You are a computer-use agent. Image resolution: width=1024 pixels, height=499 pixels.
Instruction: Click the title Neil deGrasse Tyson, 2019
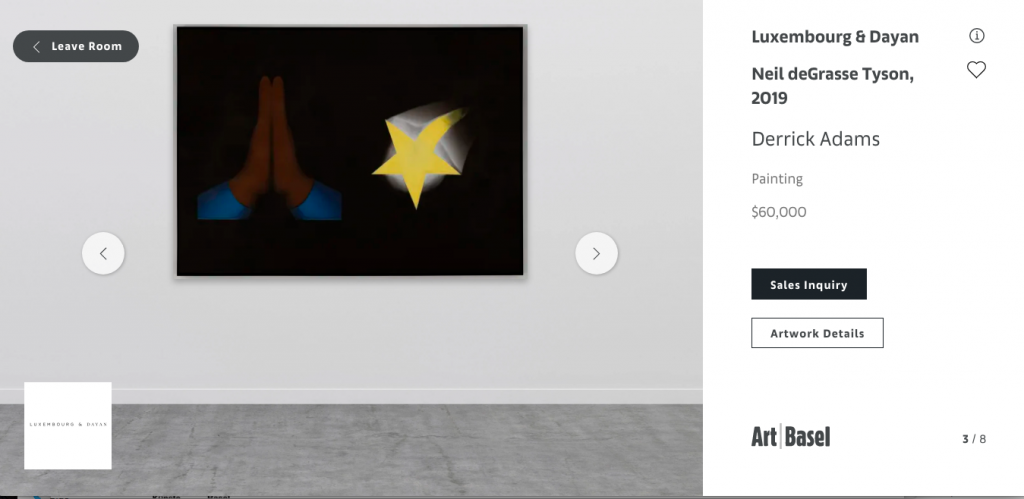click(x=833, y=86)
